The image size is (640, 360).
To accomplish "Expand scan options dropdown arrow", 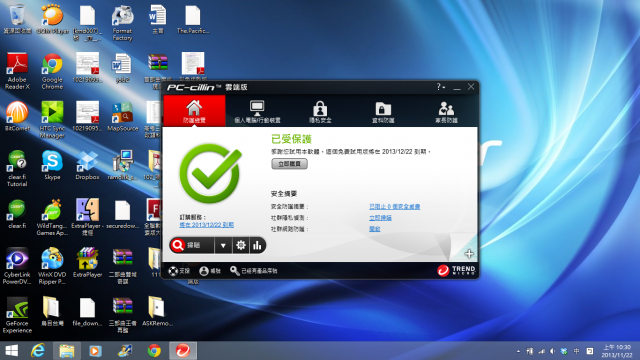I will (x=223, y=245).
